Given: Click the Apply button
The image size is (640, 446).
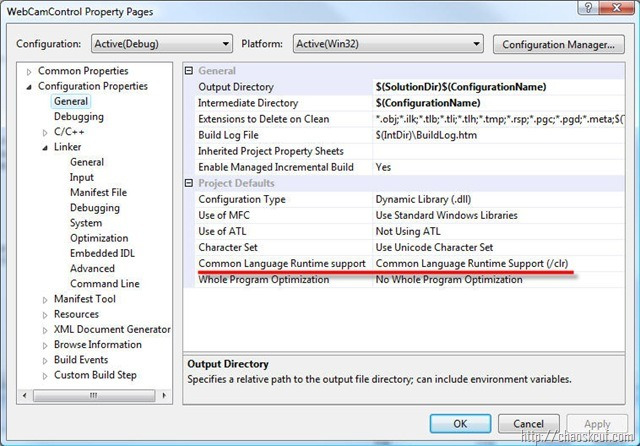Looking at the screenshot, I should click(x=597, y=424).
